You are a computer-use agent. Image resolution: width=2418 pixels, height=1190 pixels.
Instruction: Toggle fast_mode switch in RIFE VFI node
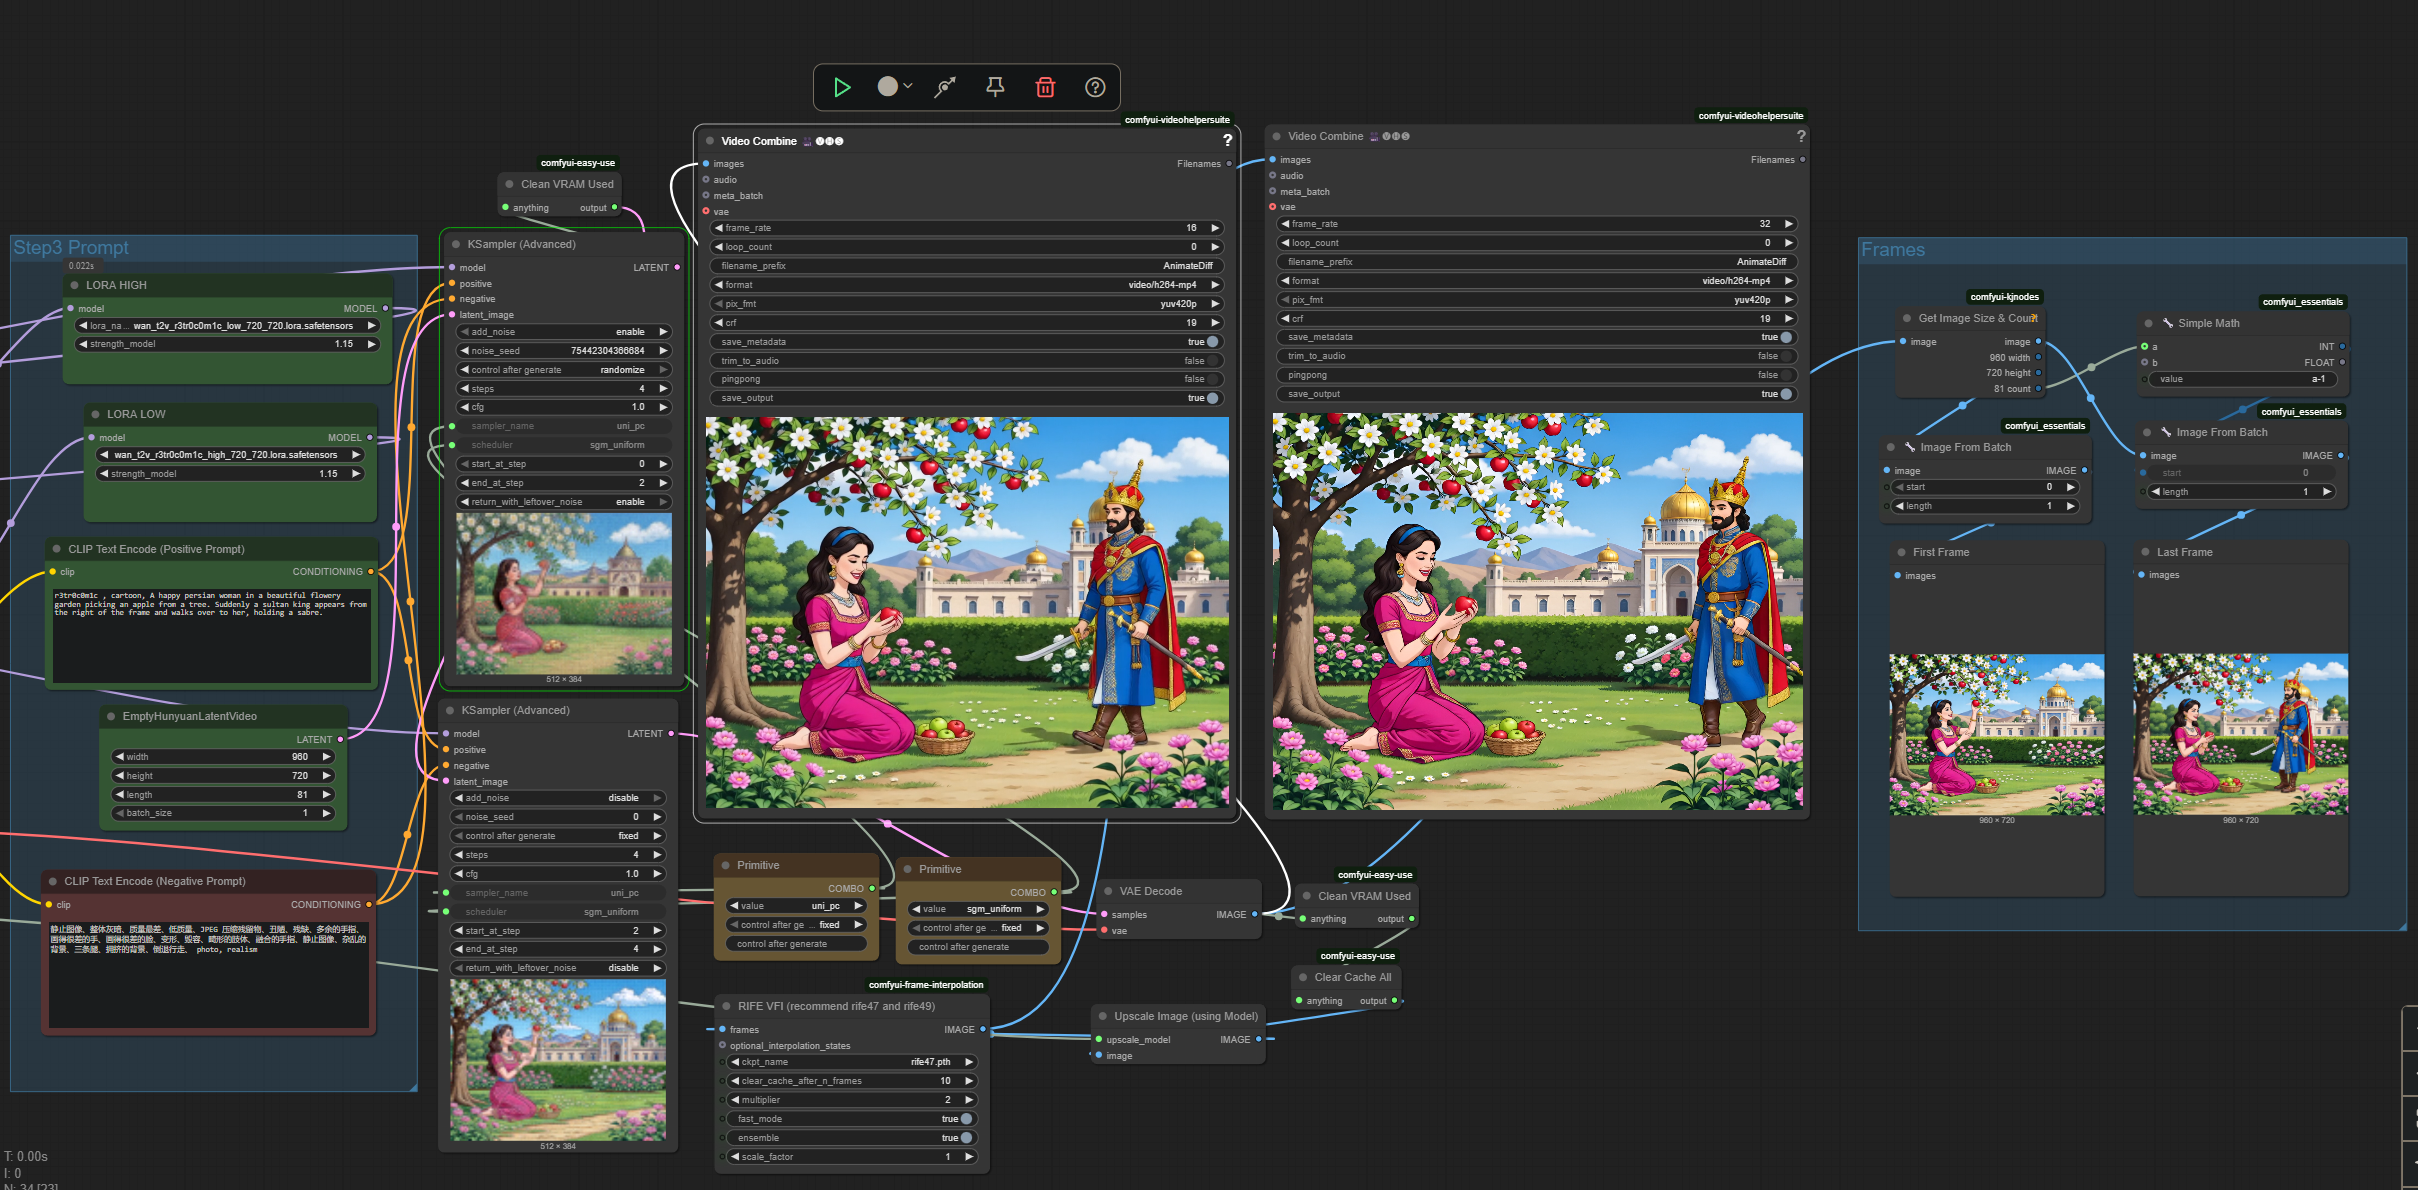point(966,1119)
